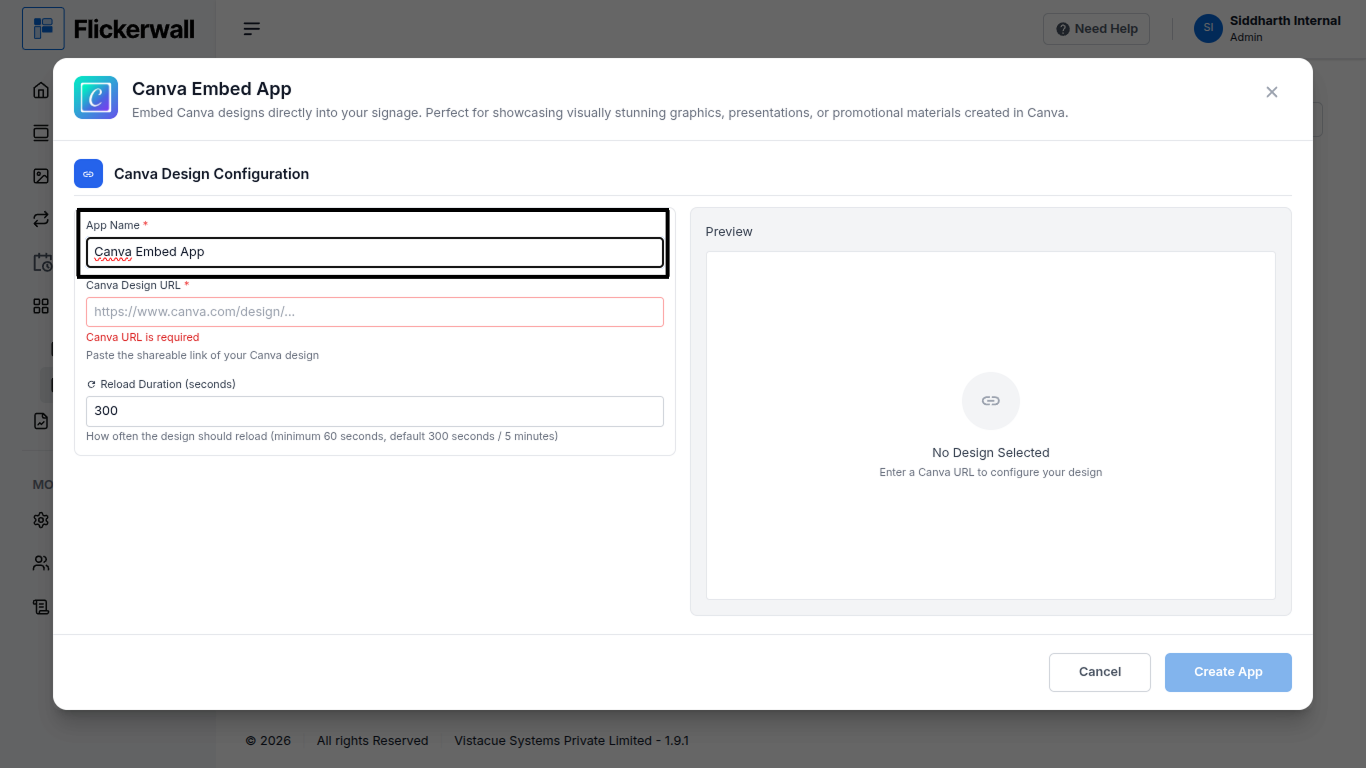Click the link icon in the preview placeholder
This screenshot has height=768, width=1366.
click(991, 401)
